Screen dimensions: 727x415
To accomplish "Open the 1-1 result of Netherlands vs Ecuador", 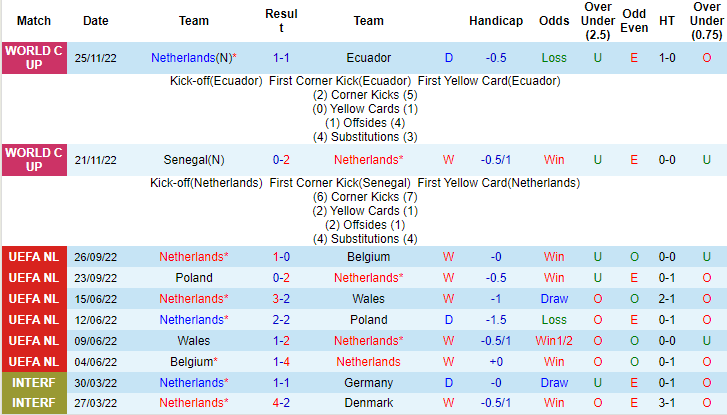I will click(x=282, y=58).
